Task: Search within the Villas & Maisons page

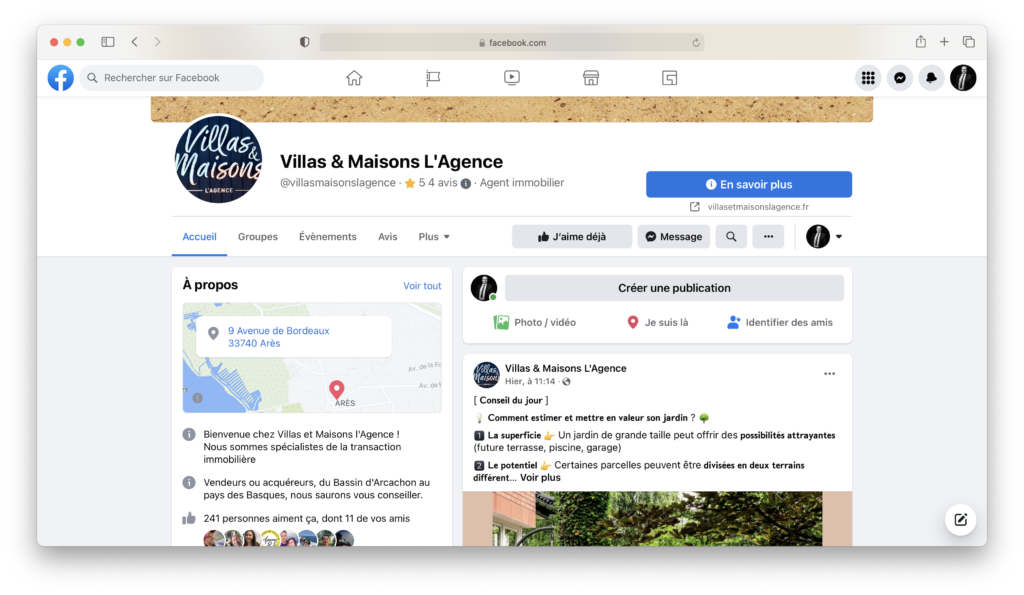Action: pos(731,236)
